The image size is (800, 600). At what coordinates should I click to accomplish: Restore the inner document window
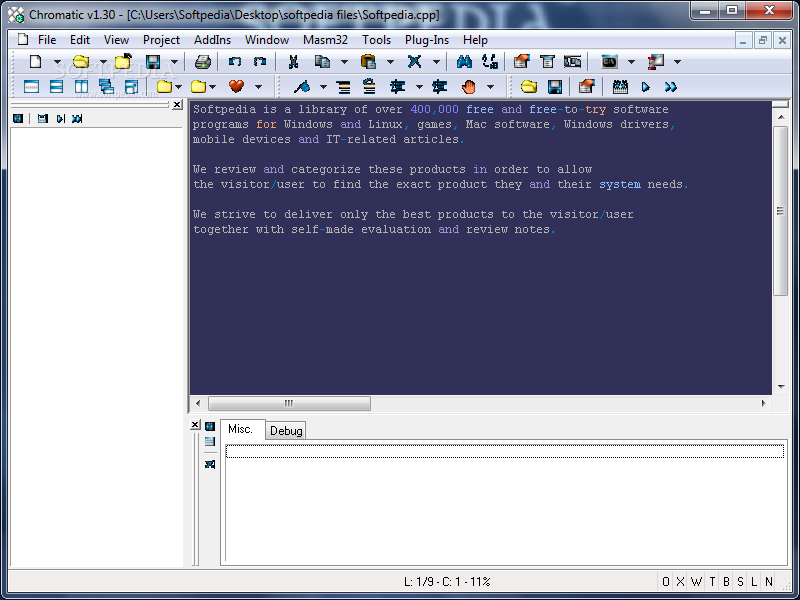[x=762, y=40]
